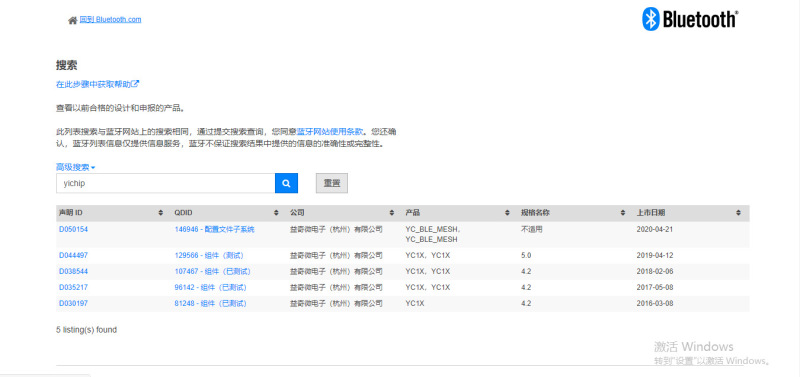
Task: Sort by QDID column arrows
Action: pos(276,213)
